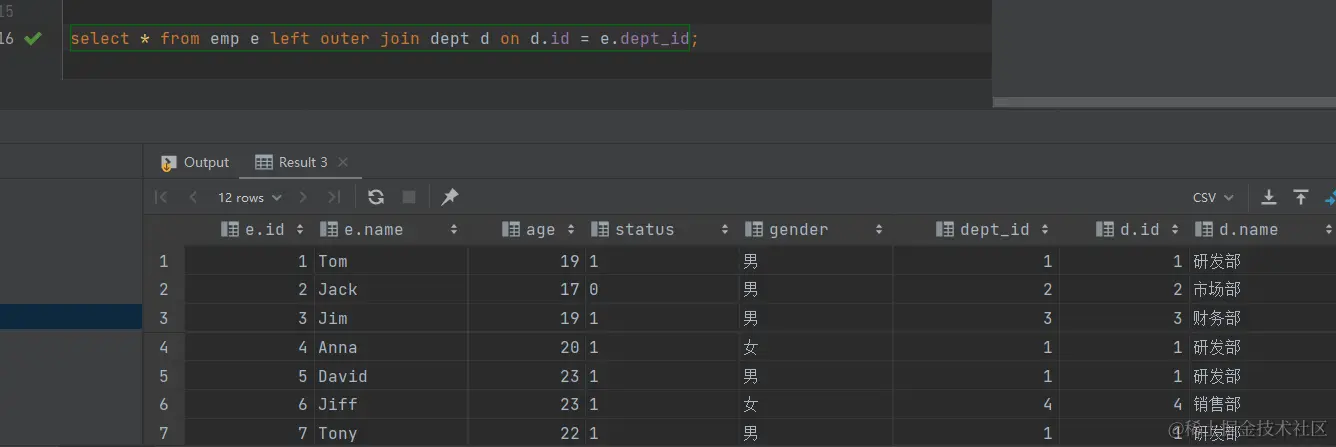Click the green checkmark in the editor gutter
This screenshot has height=447, width=1336.
tap(33, 39)
